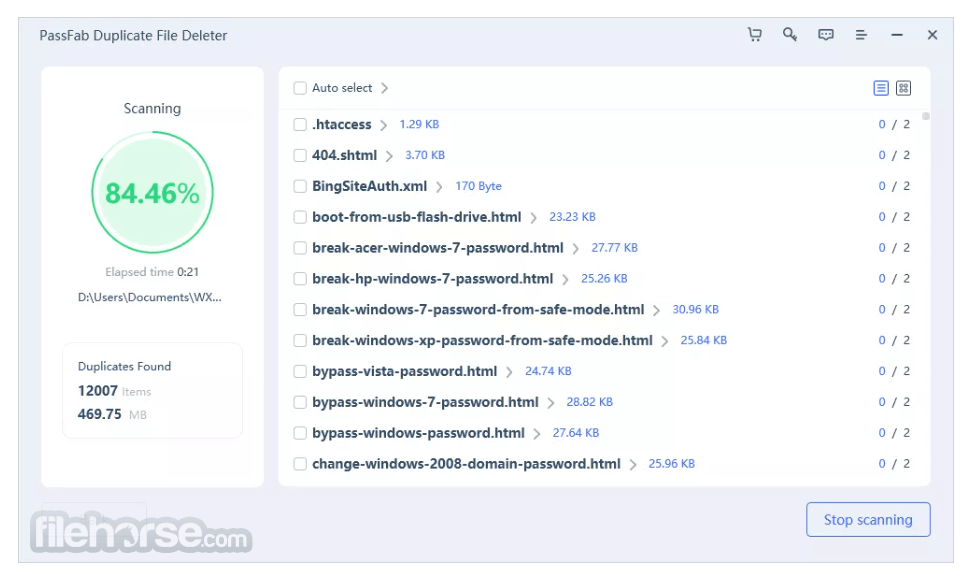Screen dimensions: 972x583
Task: Open the shopping cart purchase icon
Action: (754, 35)
